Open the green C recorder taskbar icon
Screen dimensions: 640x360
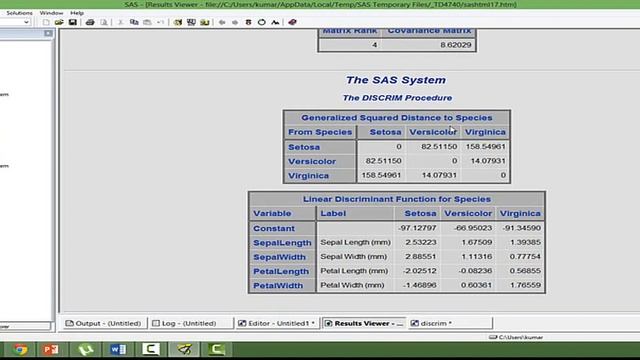[x=217, y=349]
